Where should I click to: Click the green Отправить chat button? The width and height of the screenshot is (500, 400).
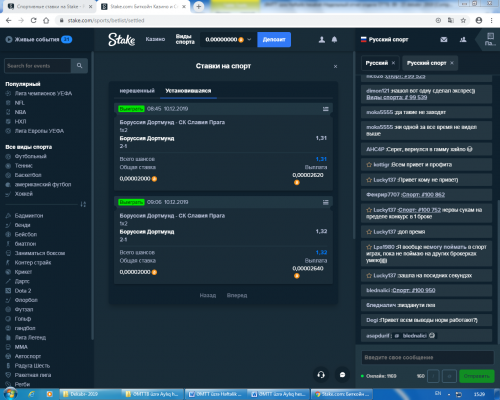tap(477, 376)
